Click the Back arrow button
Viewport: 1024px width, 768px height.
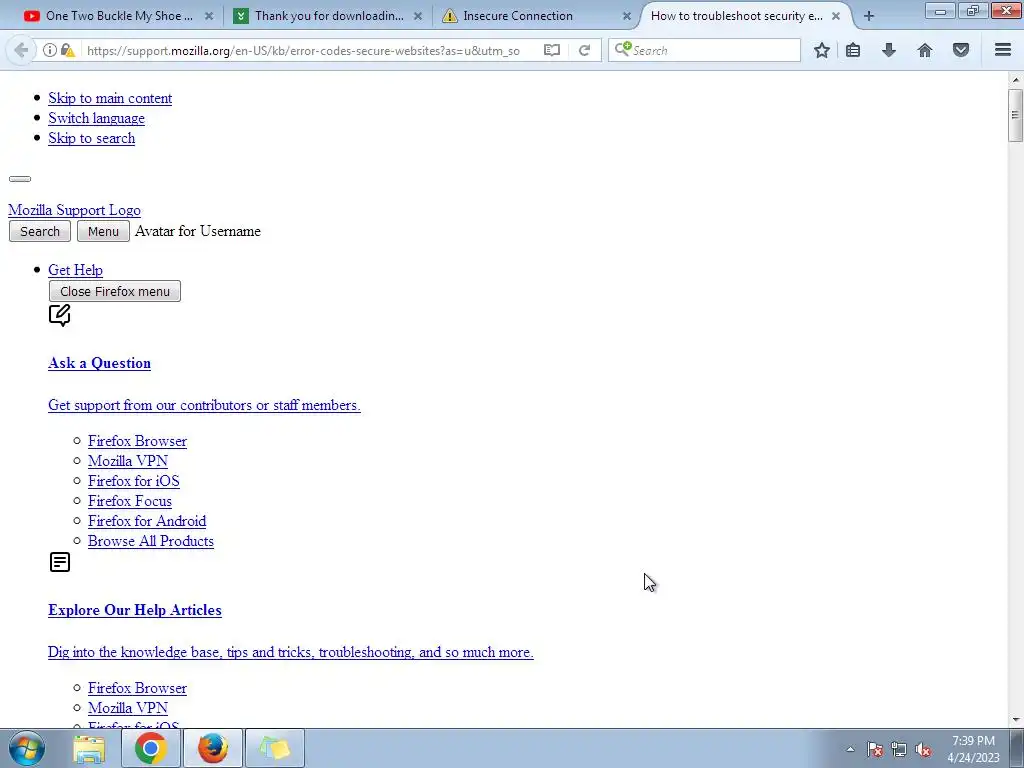pyautogui.click(x=21, y=50)
